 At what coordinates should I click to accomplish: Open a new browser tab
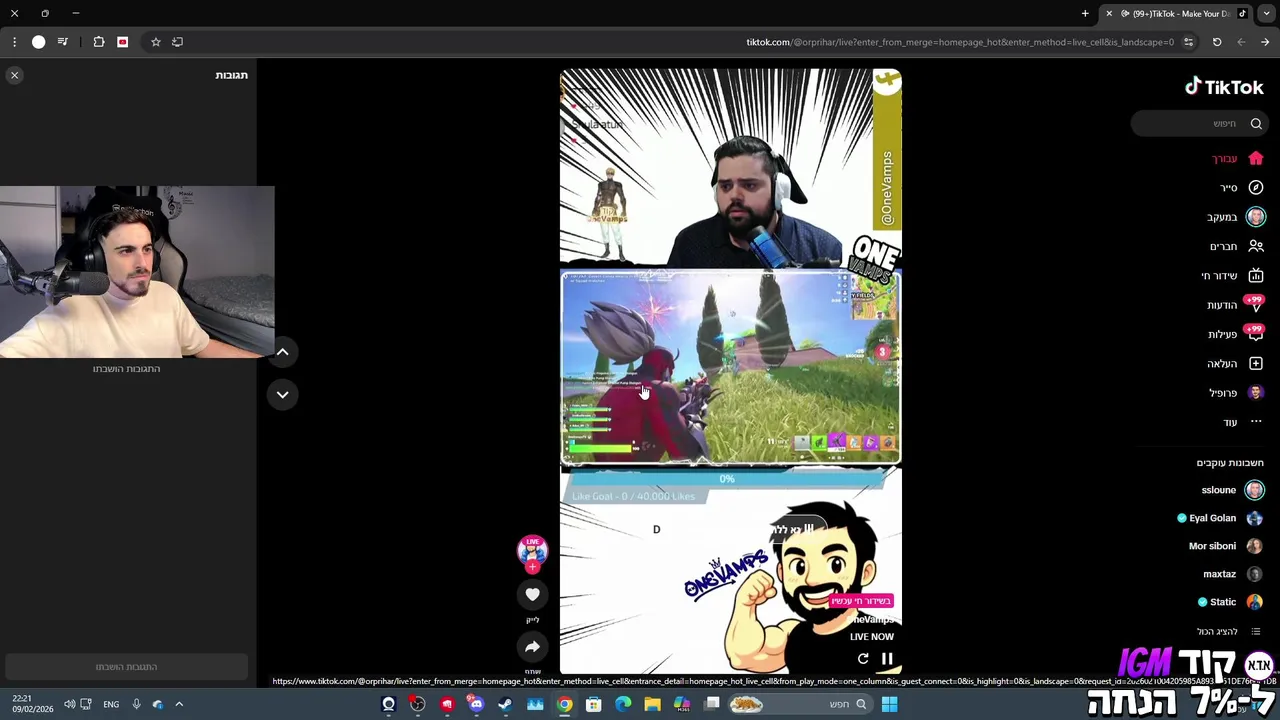click(1085, 13)
